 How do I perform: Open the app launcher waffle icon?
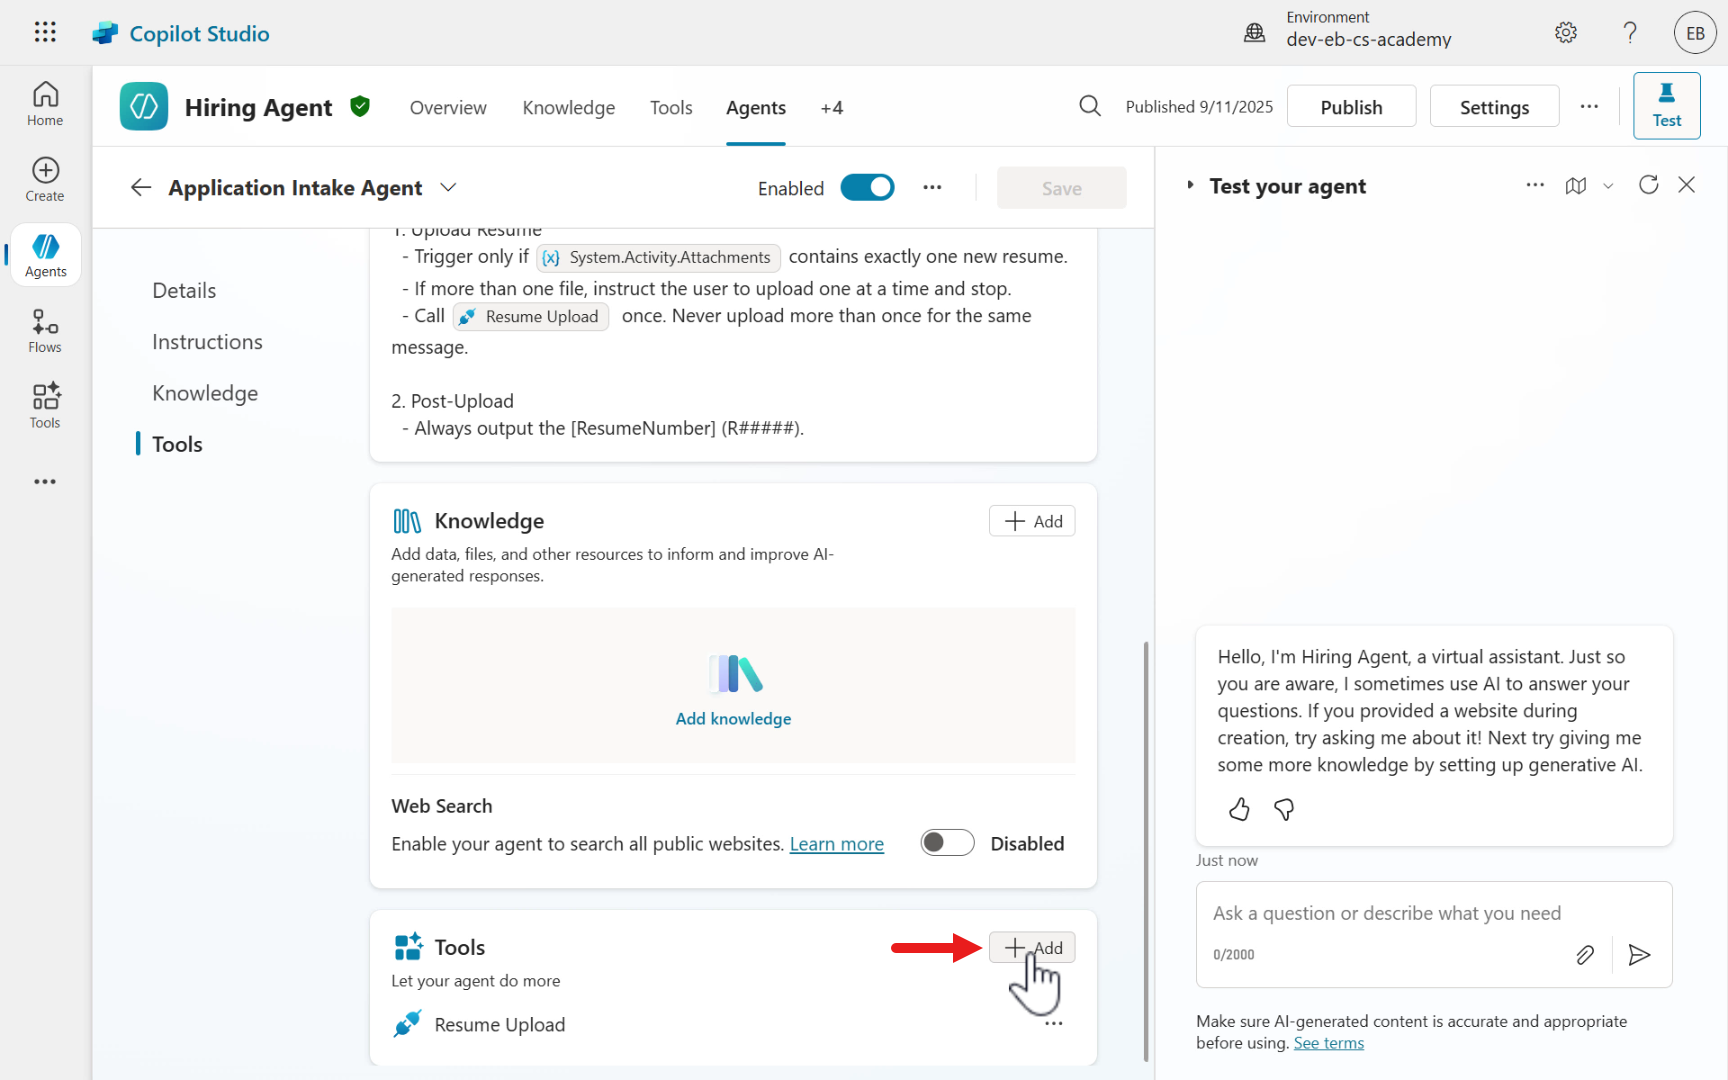45,32
